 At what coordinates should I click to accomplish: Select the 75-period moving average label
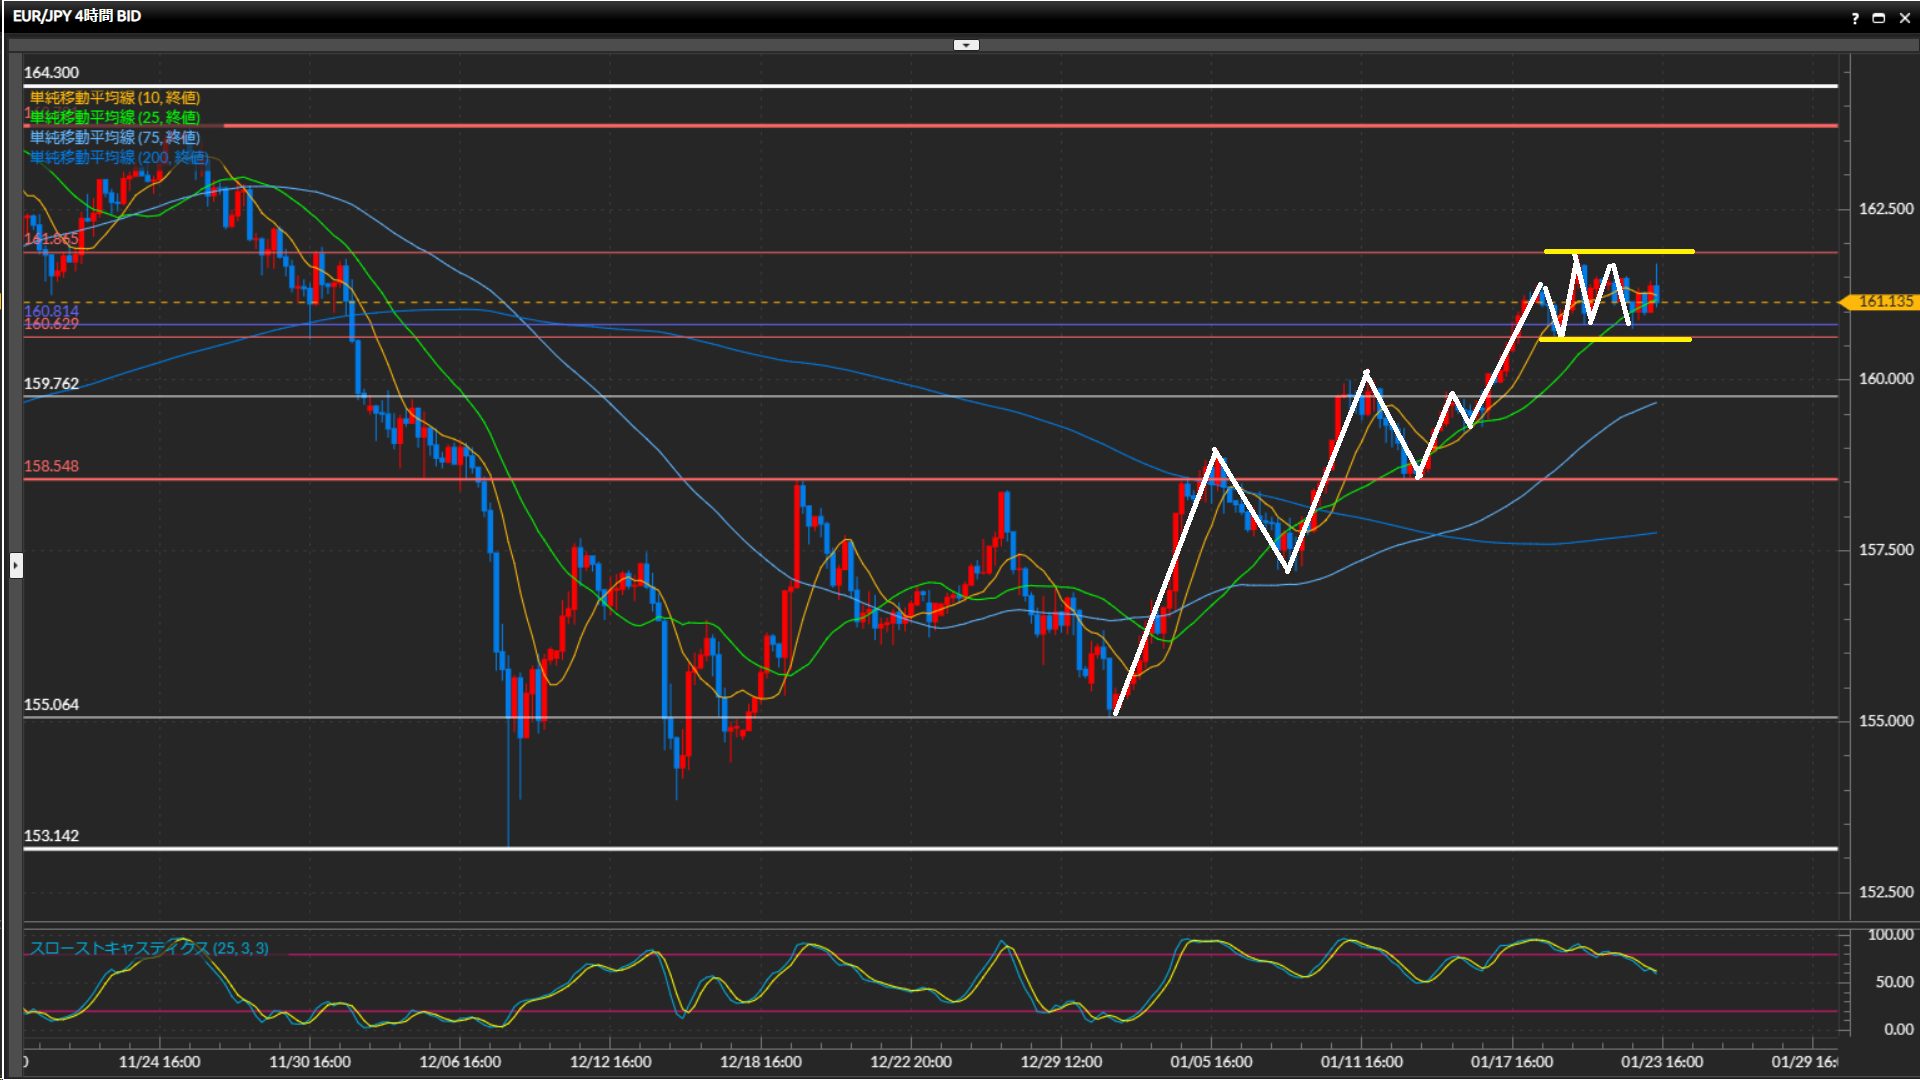115,137
